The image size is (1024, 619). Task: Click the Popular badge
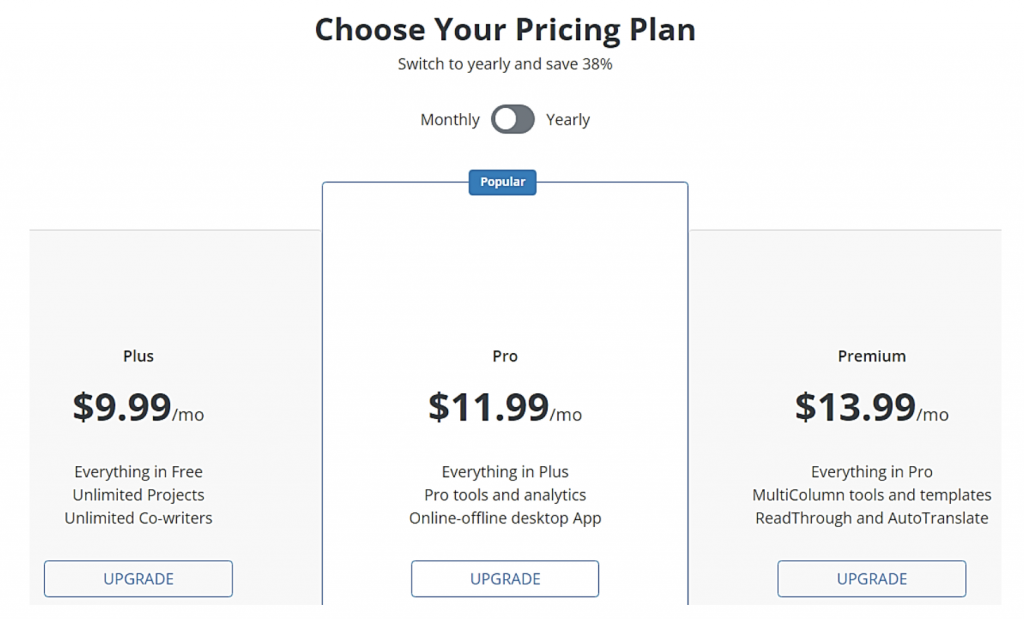[503, 182]
